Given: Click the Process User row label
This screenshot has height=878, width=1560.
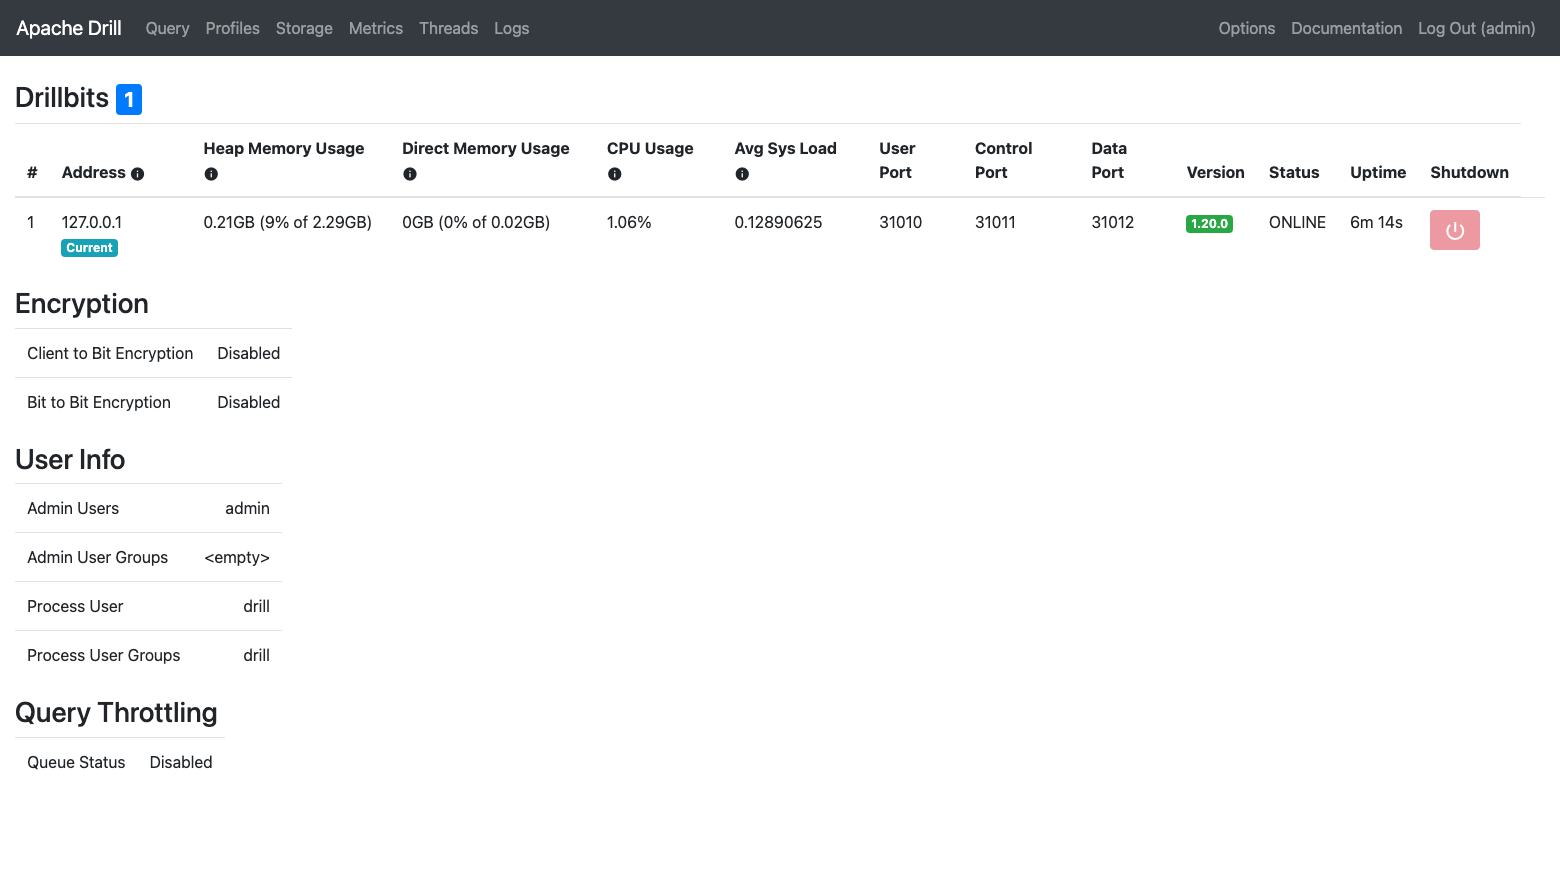Looking at the screenshot, I should point(75,606).
